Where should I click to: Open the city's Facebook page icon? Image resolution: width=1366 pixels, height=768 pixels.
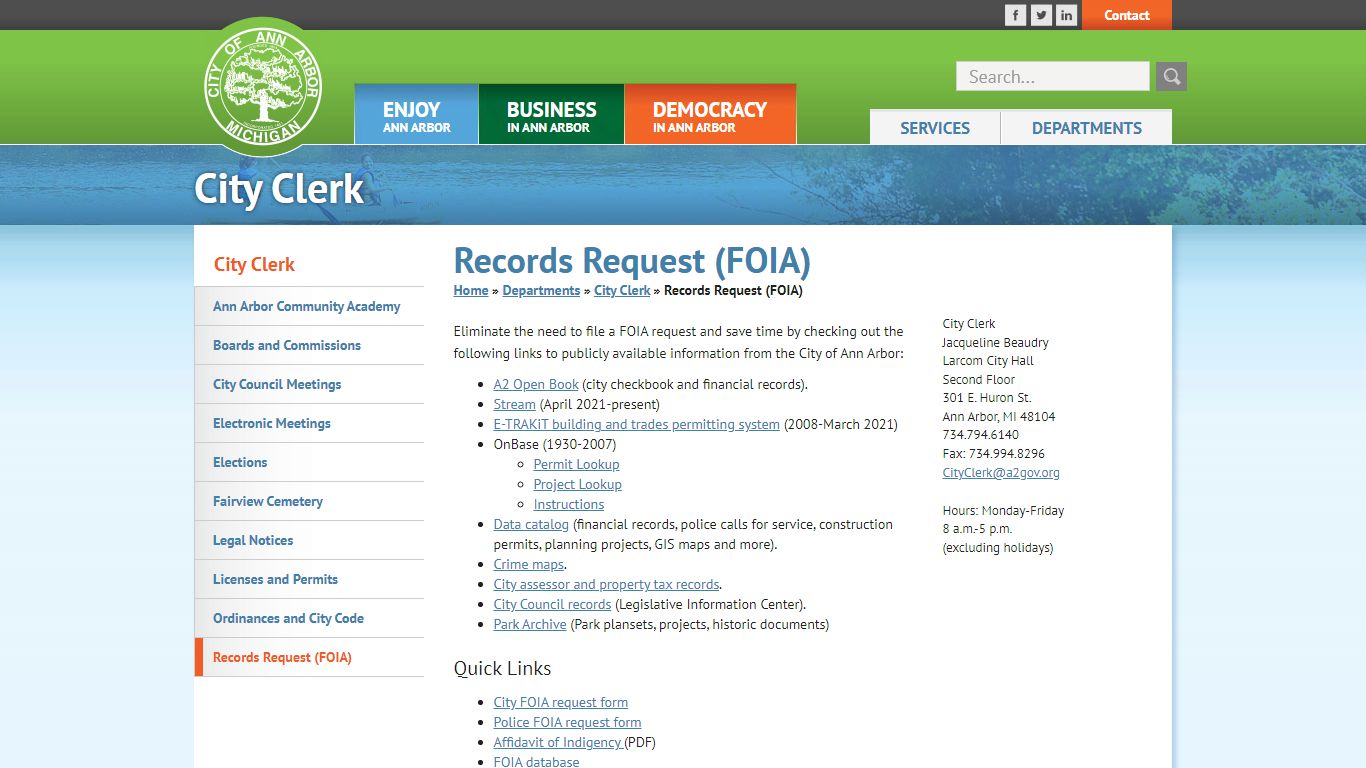(1015, 15)
